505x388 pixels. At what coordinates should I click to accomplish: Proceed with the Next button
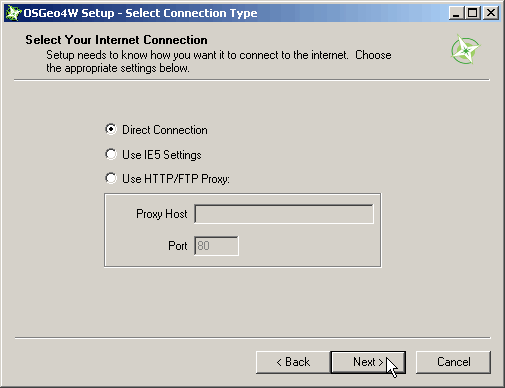pos(368,362)
